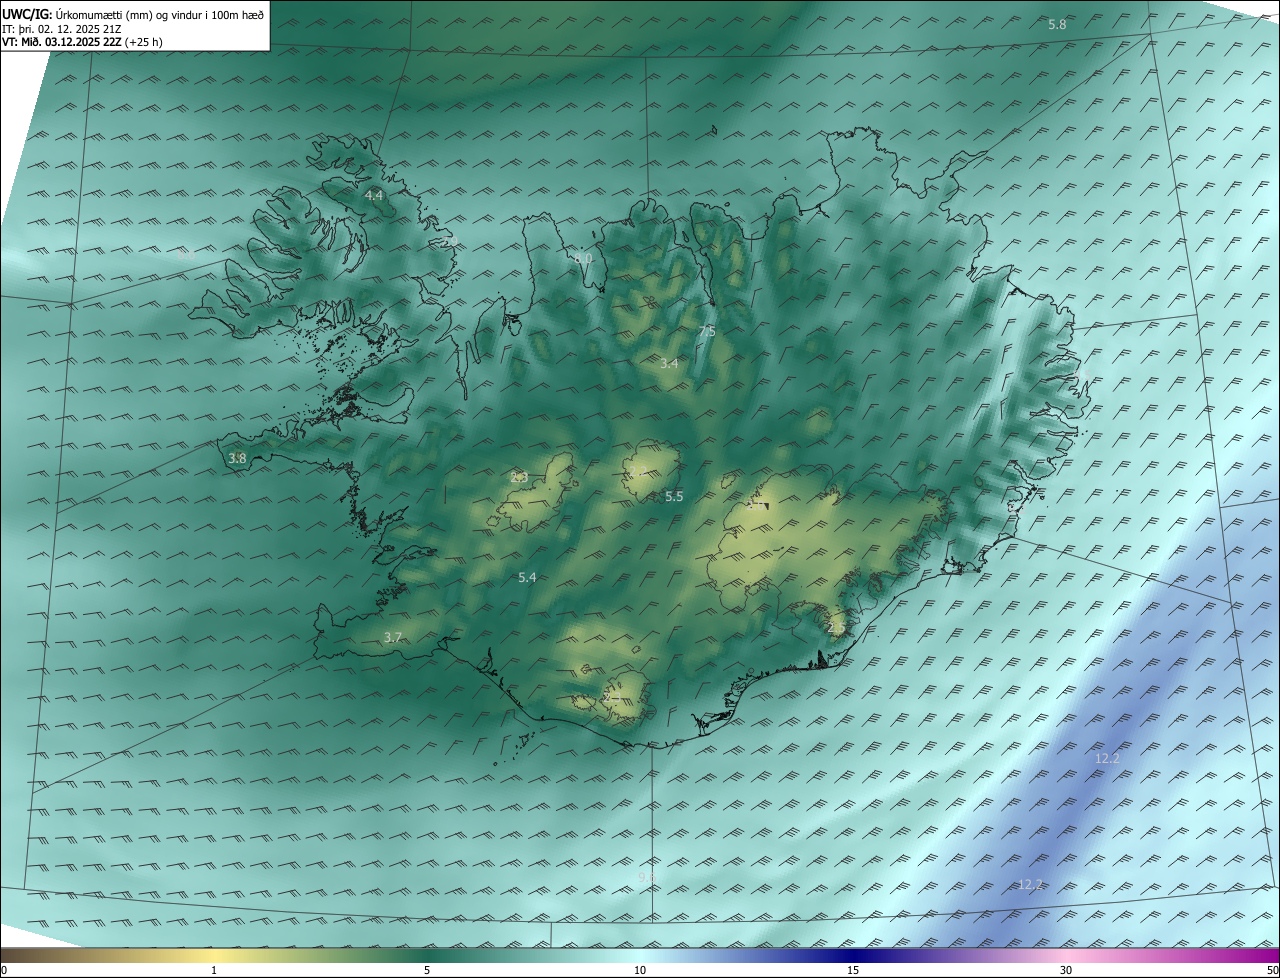Select the "IT: þri. 02. 12. 2025 21Z" line
This screenshot has width=1280, height=978.
pos(62,29)
